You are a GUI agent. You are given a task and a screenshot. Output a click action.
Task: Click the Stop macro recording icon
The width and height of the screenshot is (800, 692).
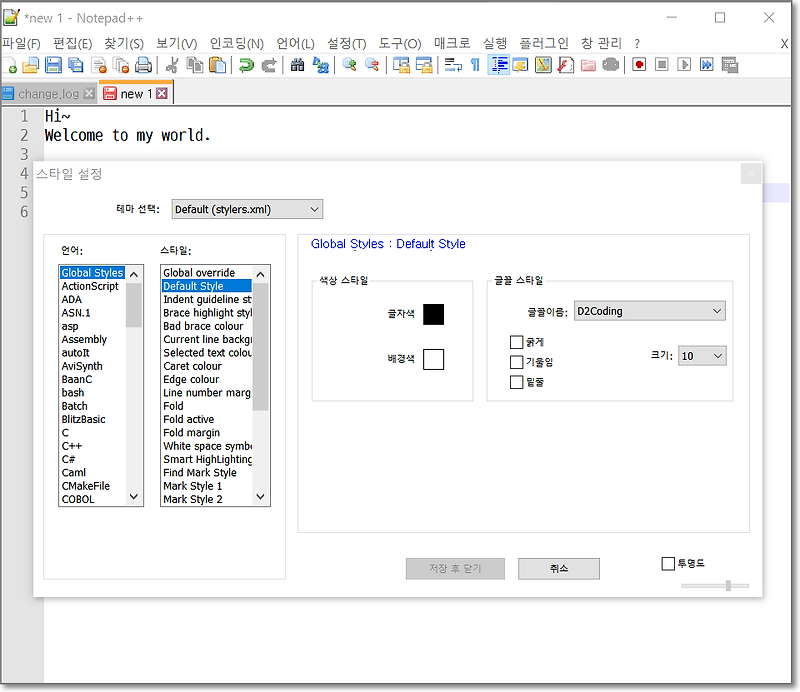pos(662,65)
